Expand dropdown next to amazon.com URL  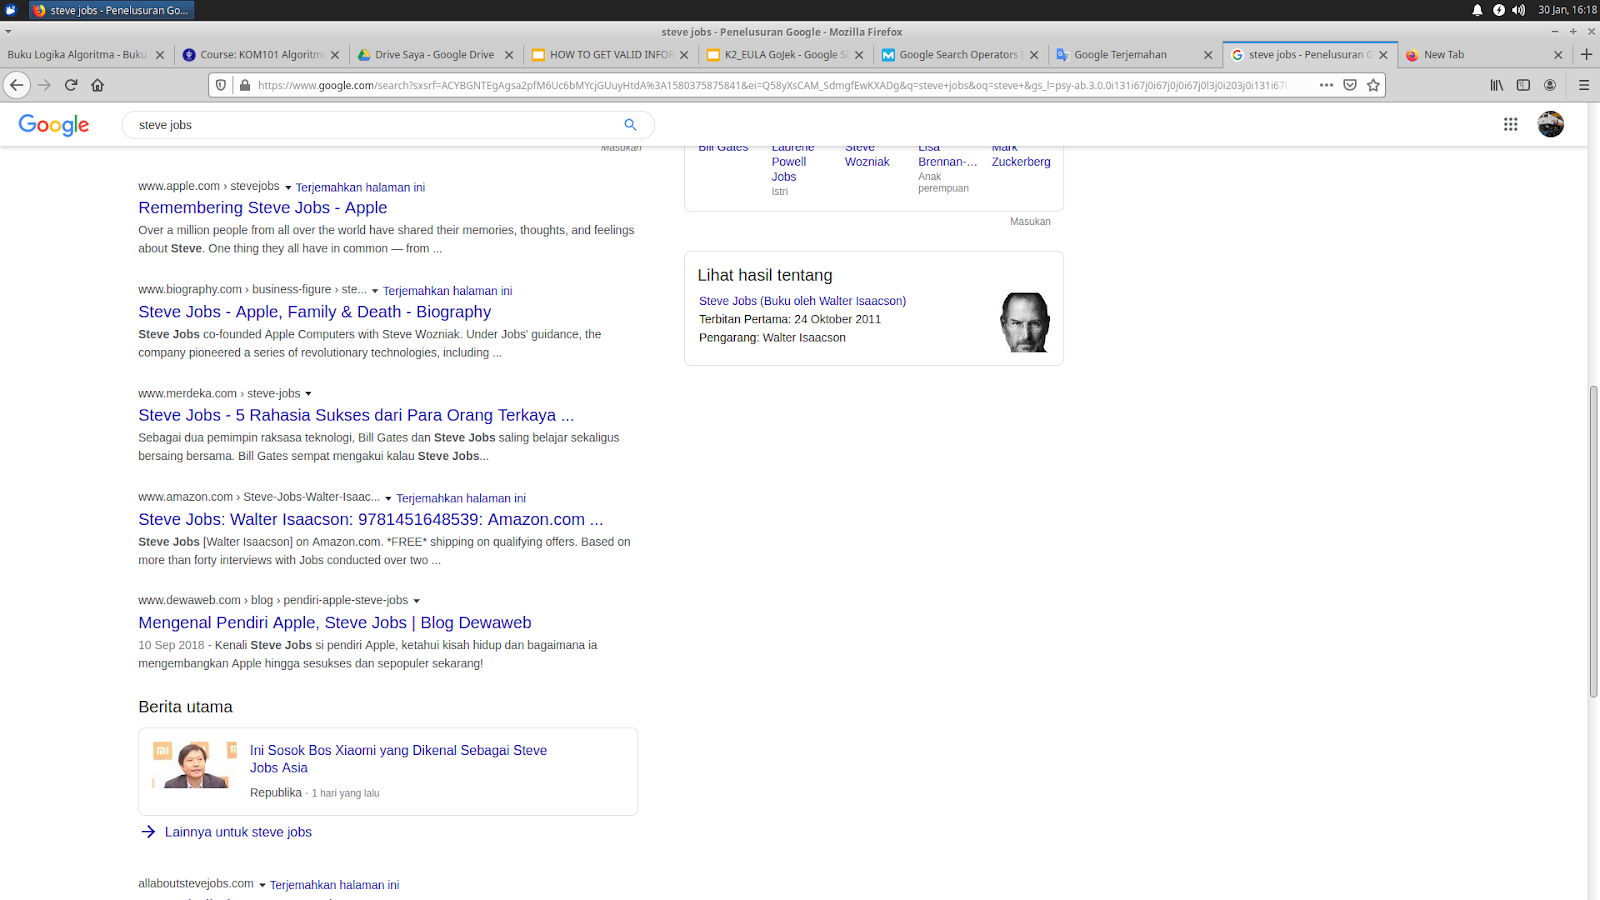click(x=388, y=498)
